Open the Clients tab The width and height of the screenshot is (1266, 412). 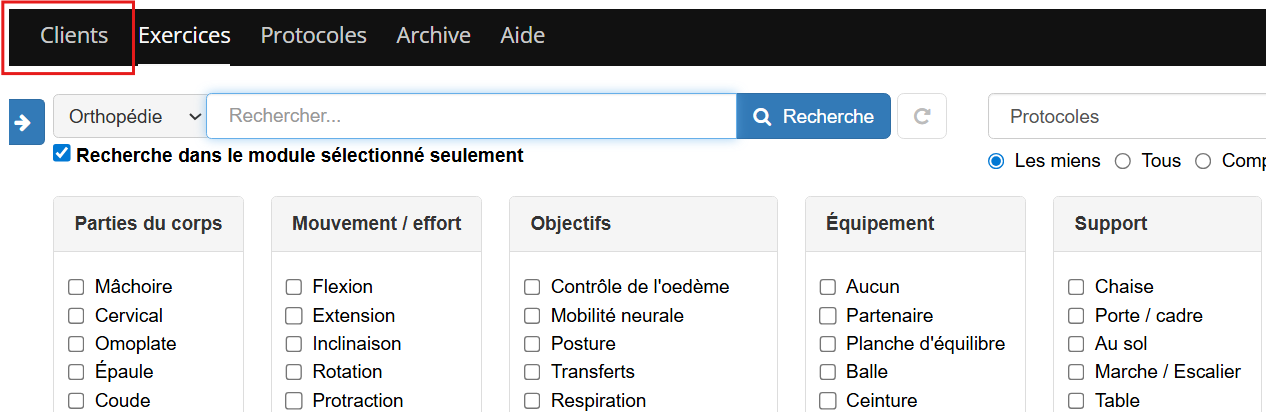pos(74,35)
